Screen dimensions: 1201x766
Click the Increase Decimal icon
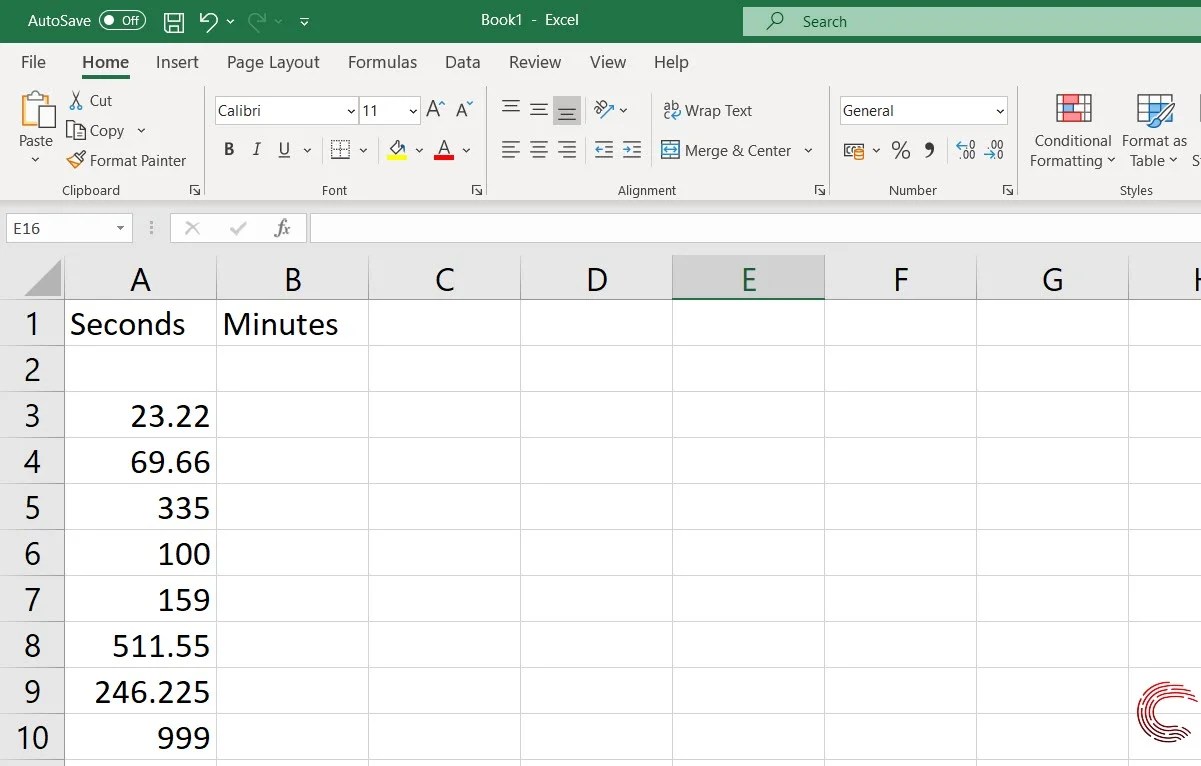tap(966, 150)
